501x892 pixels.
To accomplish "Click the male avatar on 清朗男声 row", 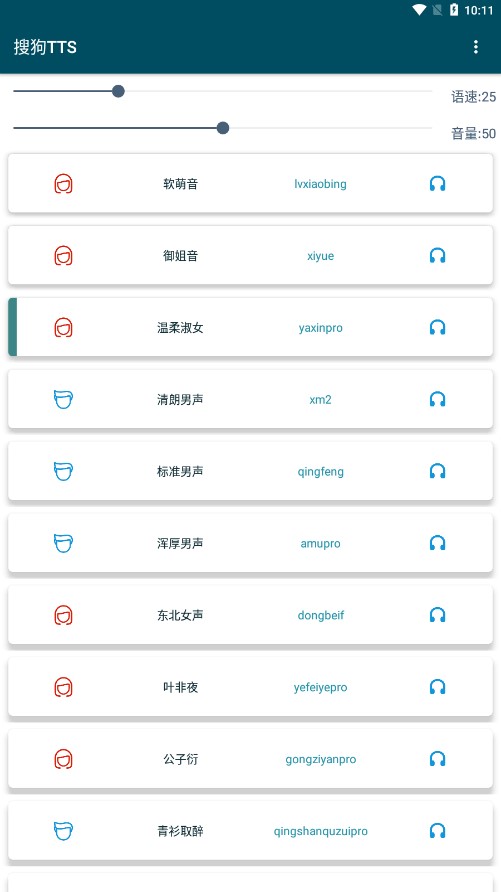I will [x=64, y=399].
